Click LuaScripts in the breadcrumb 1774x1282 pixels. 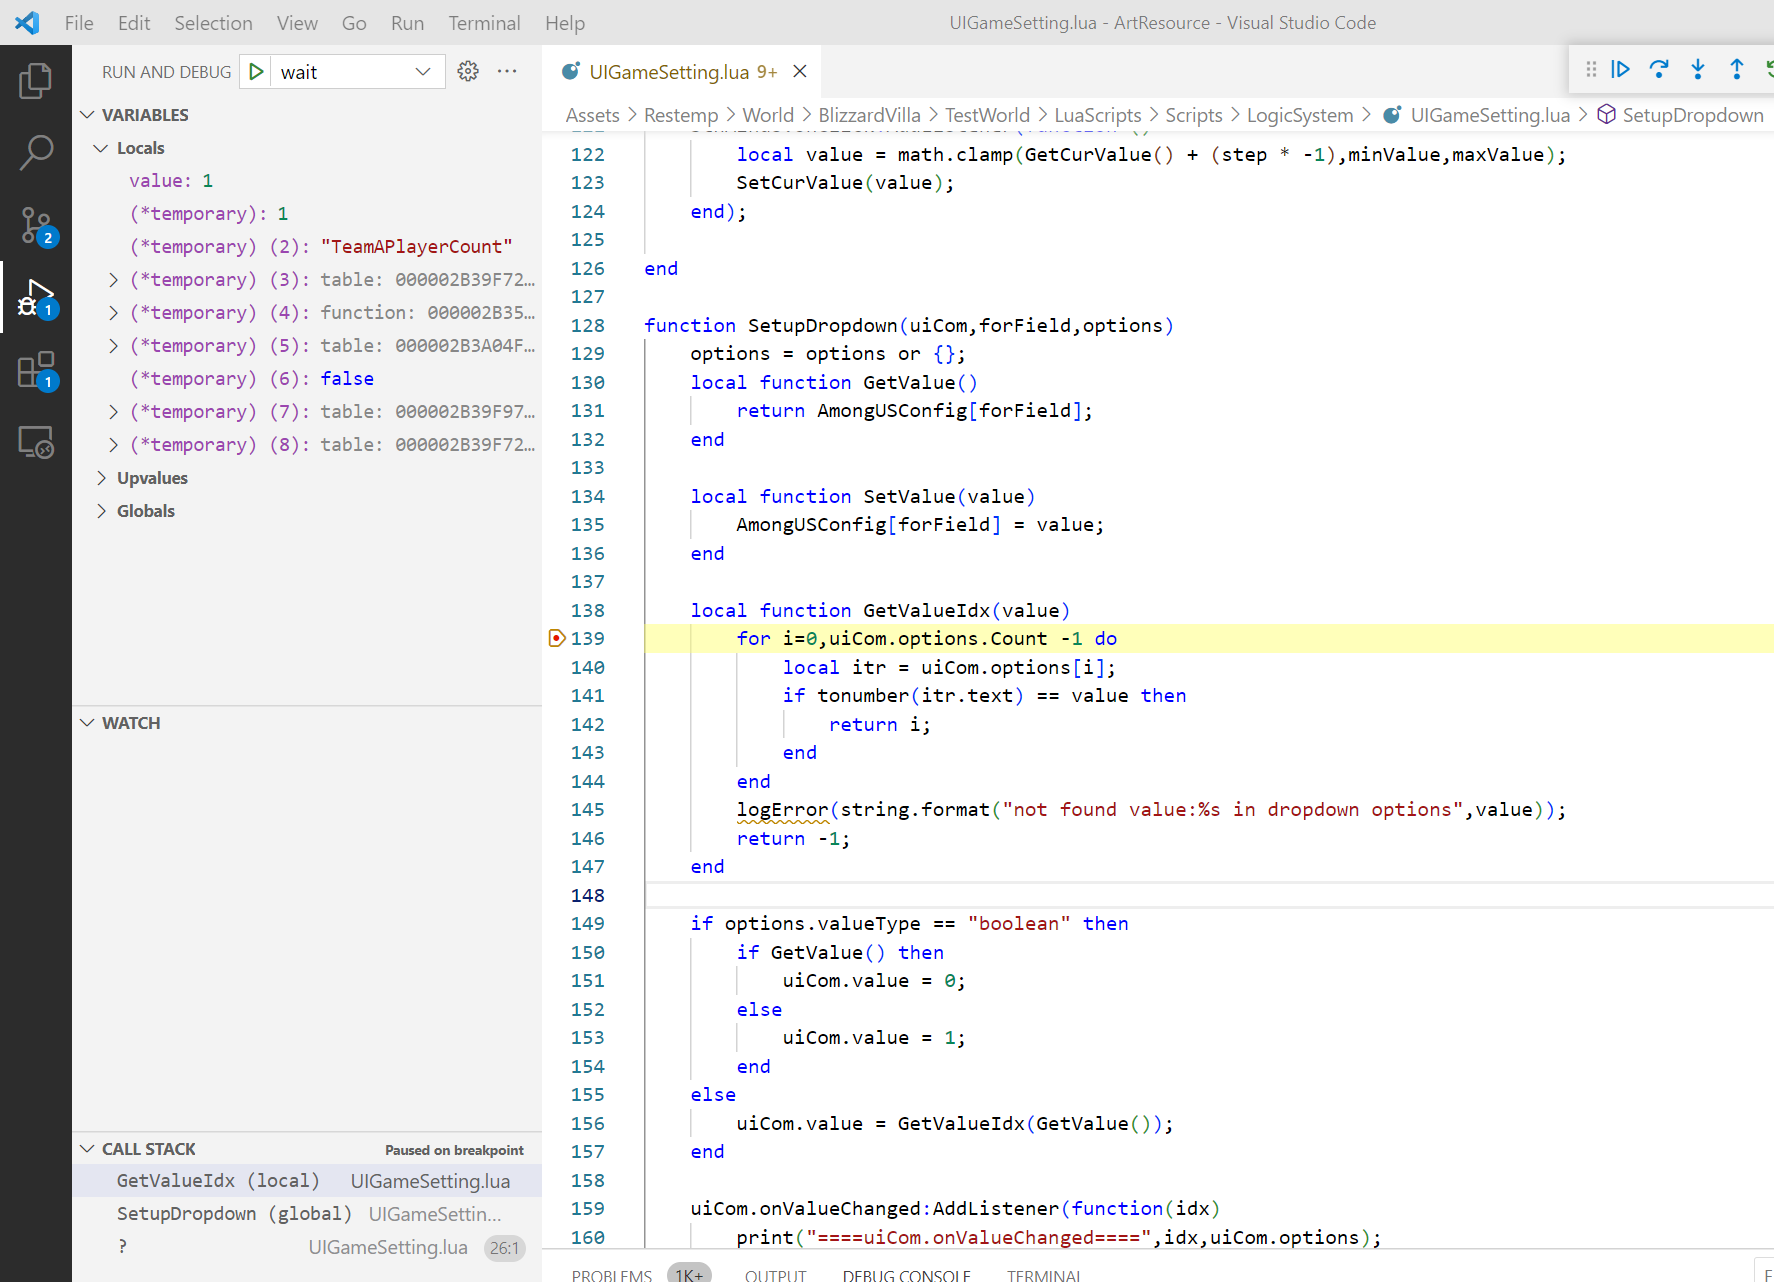pyautogui.click(x=1097, y=115)
